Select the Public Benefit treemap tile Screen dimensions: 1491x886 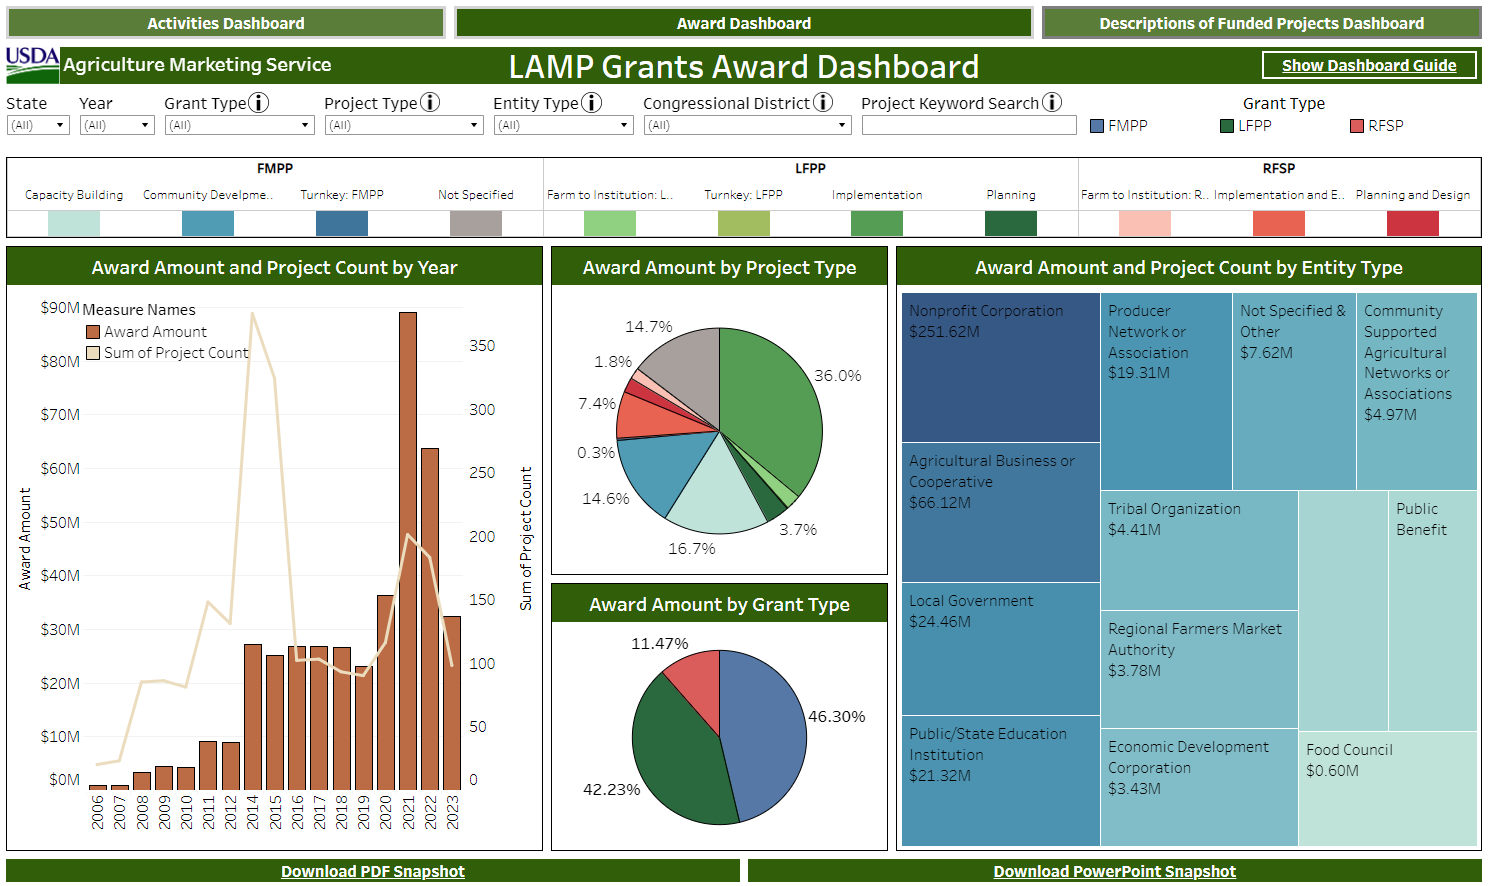pos(1433,610)
